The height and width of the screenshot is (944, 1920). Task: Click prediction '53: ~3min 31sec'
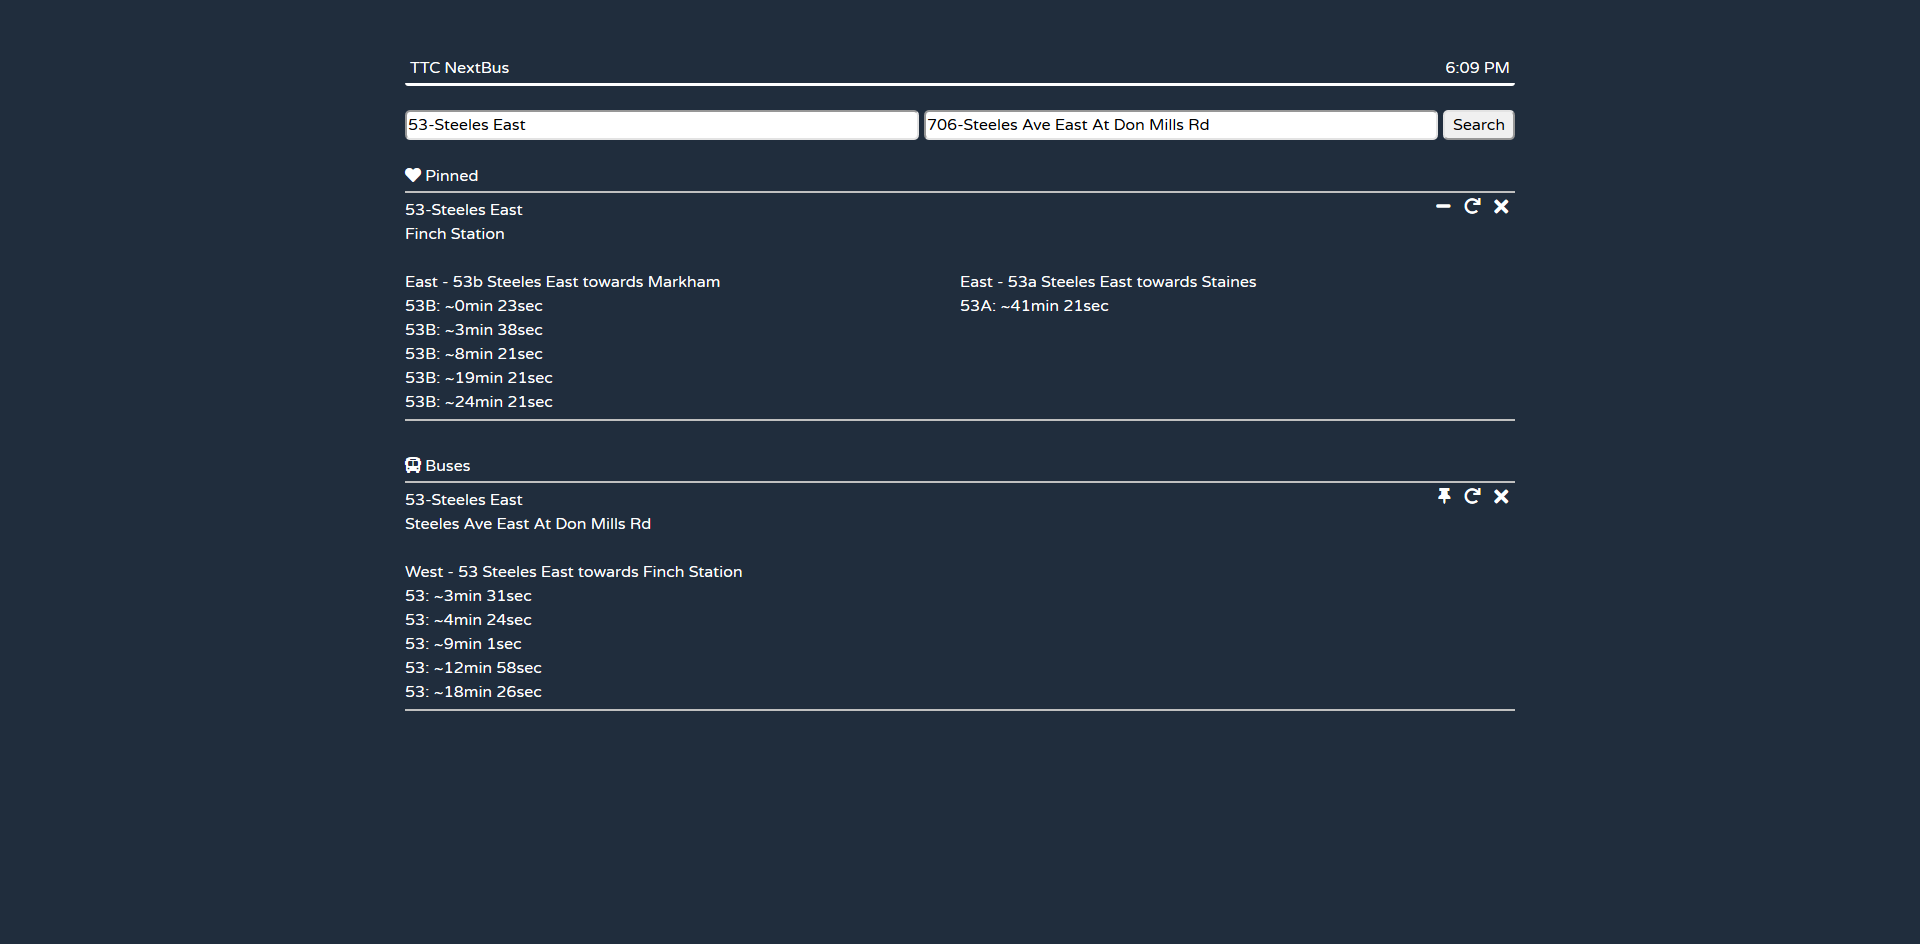coord(468,596)
